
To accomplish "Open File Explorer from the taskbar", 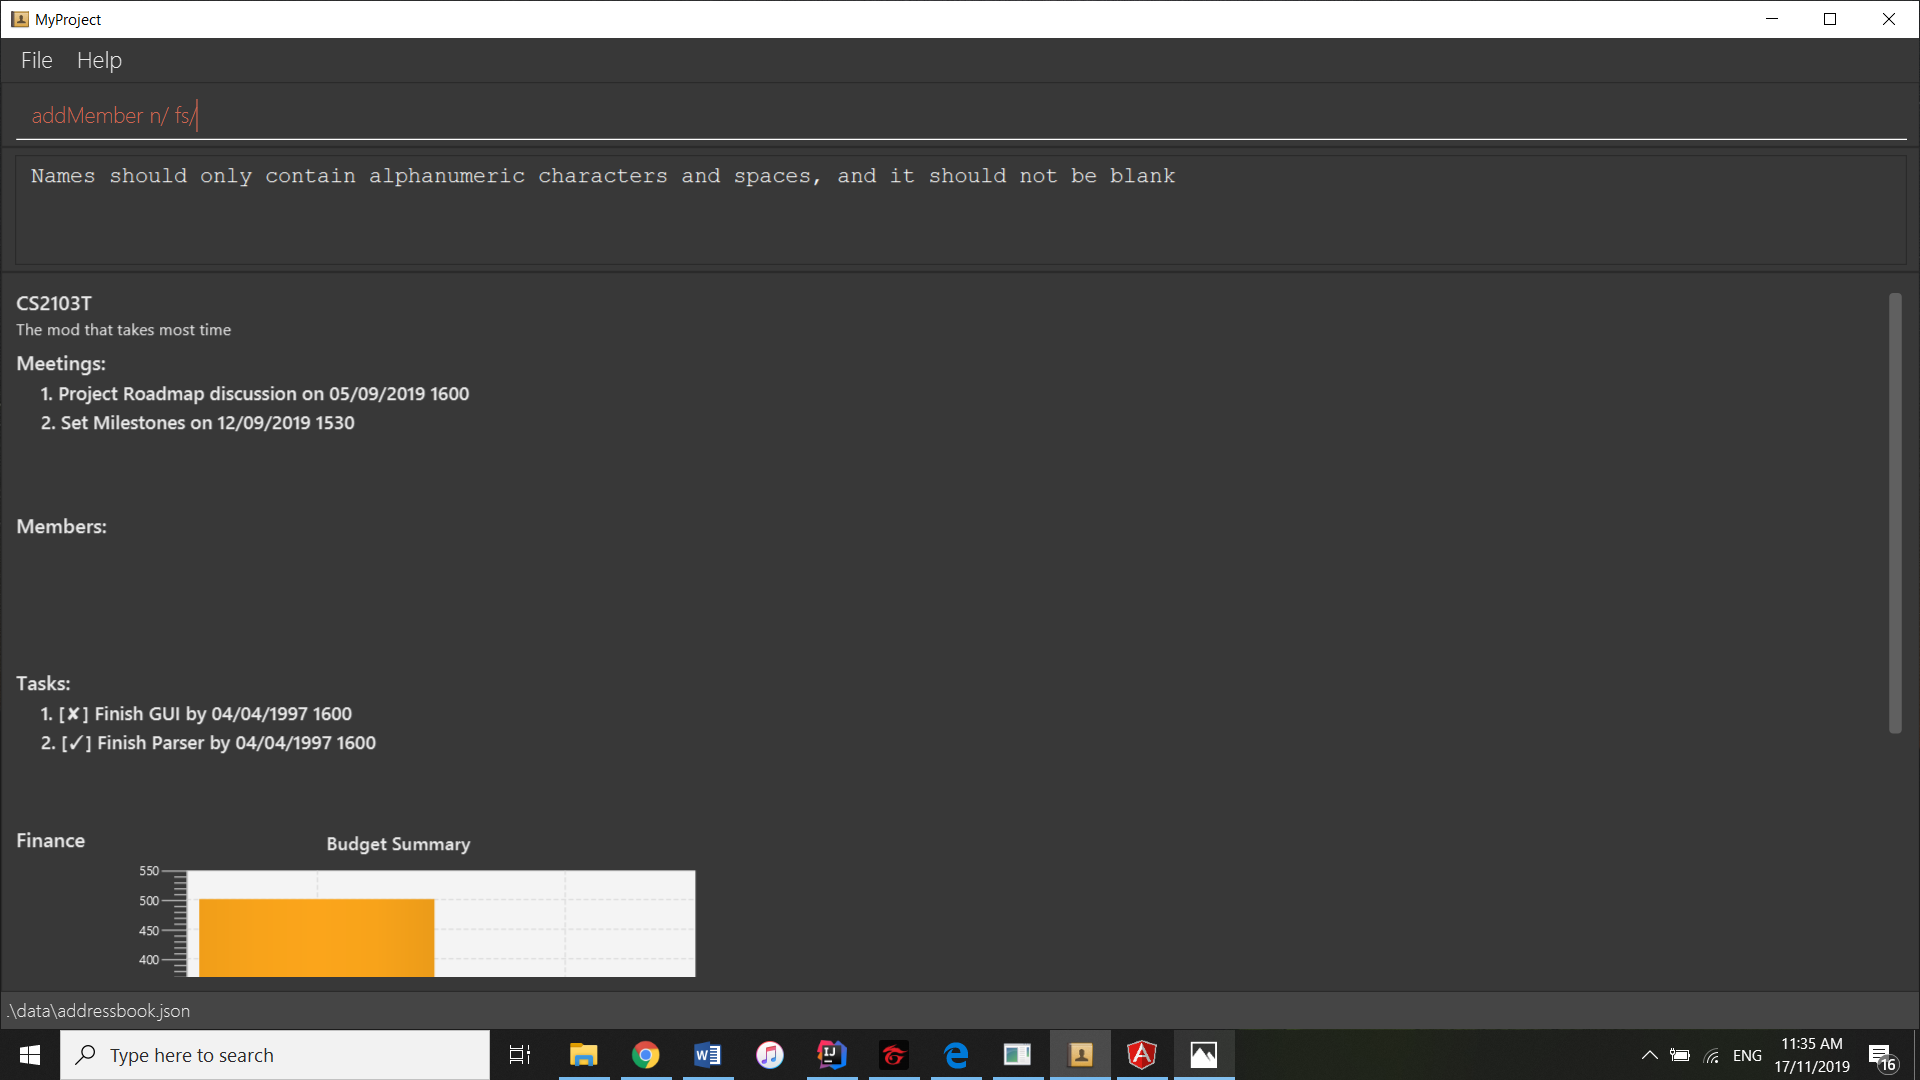I will click(584, 1055).
